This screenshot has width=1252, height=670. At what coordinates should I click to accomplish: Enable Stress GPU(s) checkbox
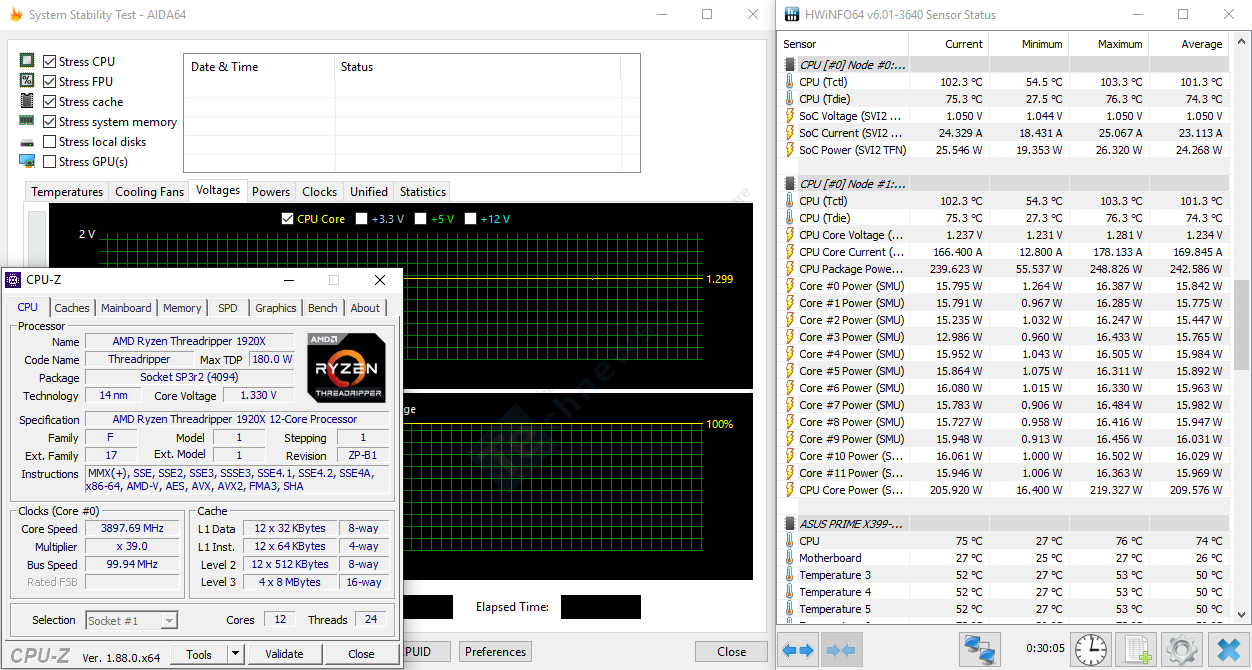coord(49,161)
